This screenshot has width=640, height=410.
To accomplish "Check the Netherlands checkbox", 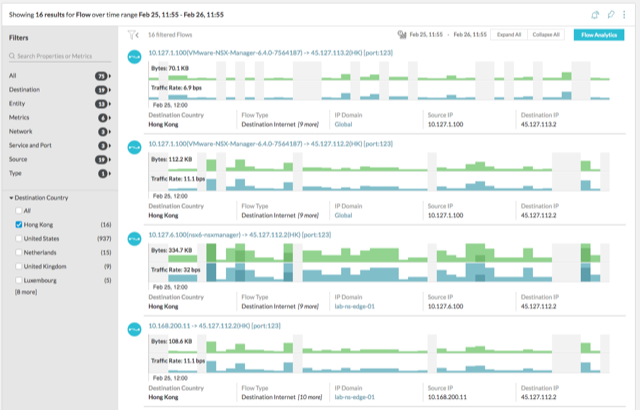I will point(18,252).
